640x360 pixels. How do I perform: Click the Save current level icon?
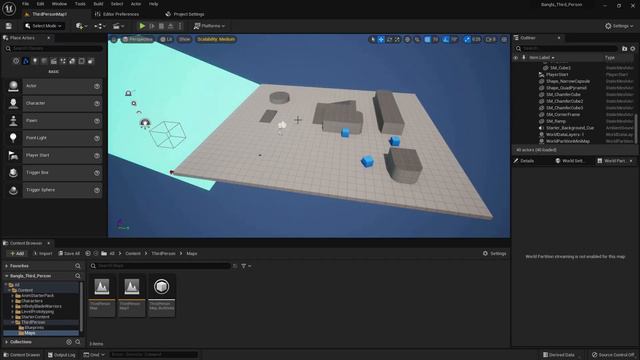[9, 26]
